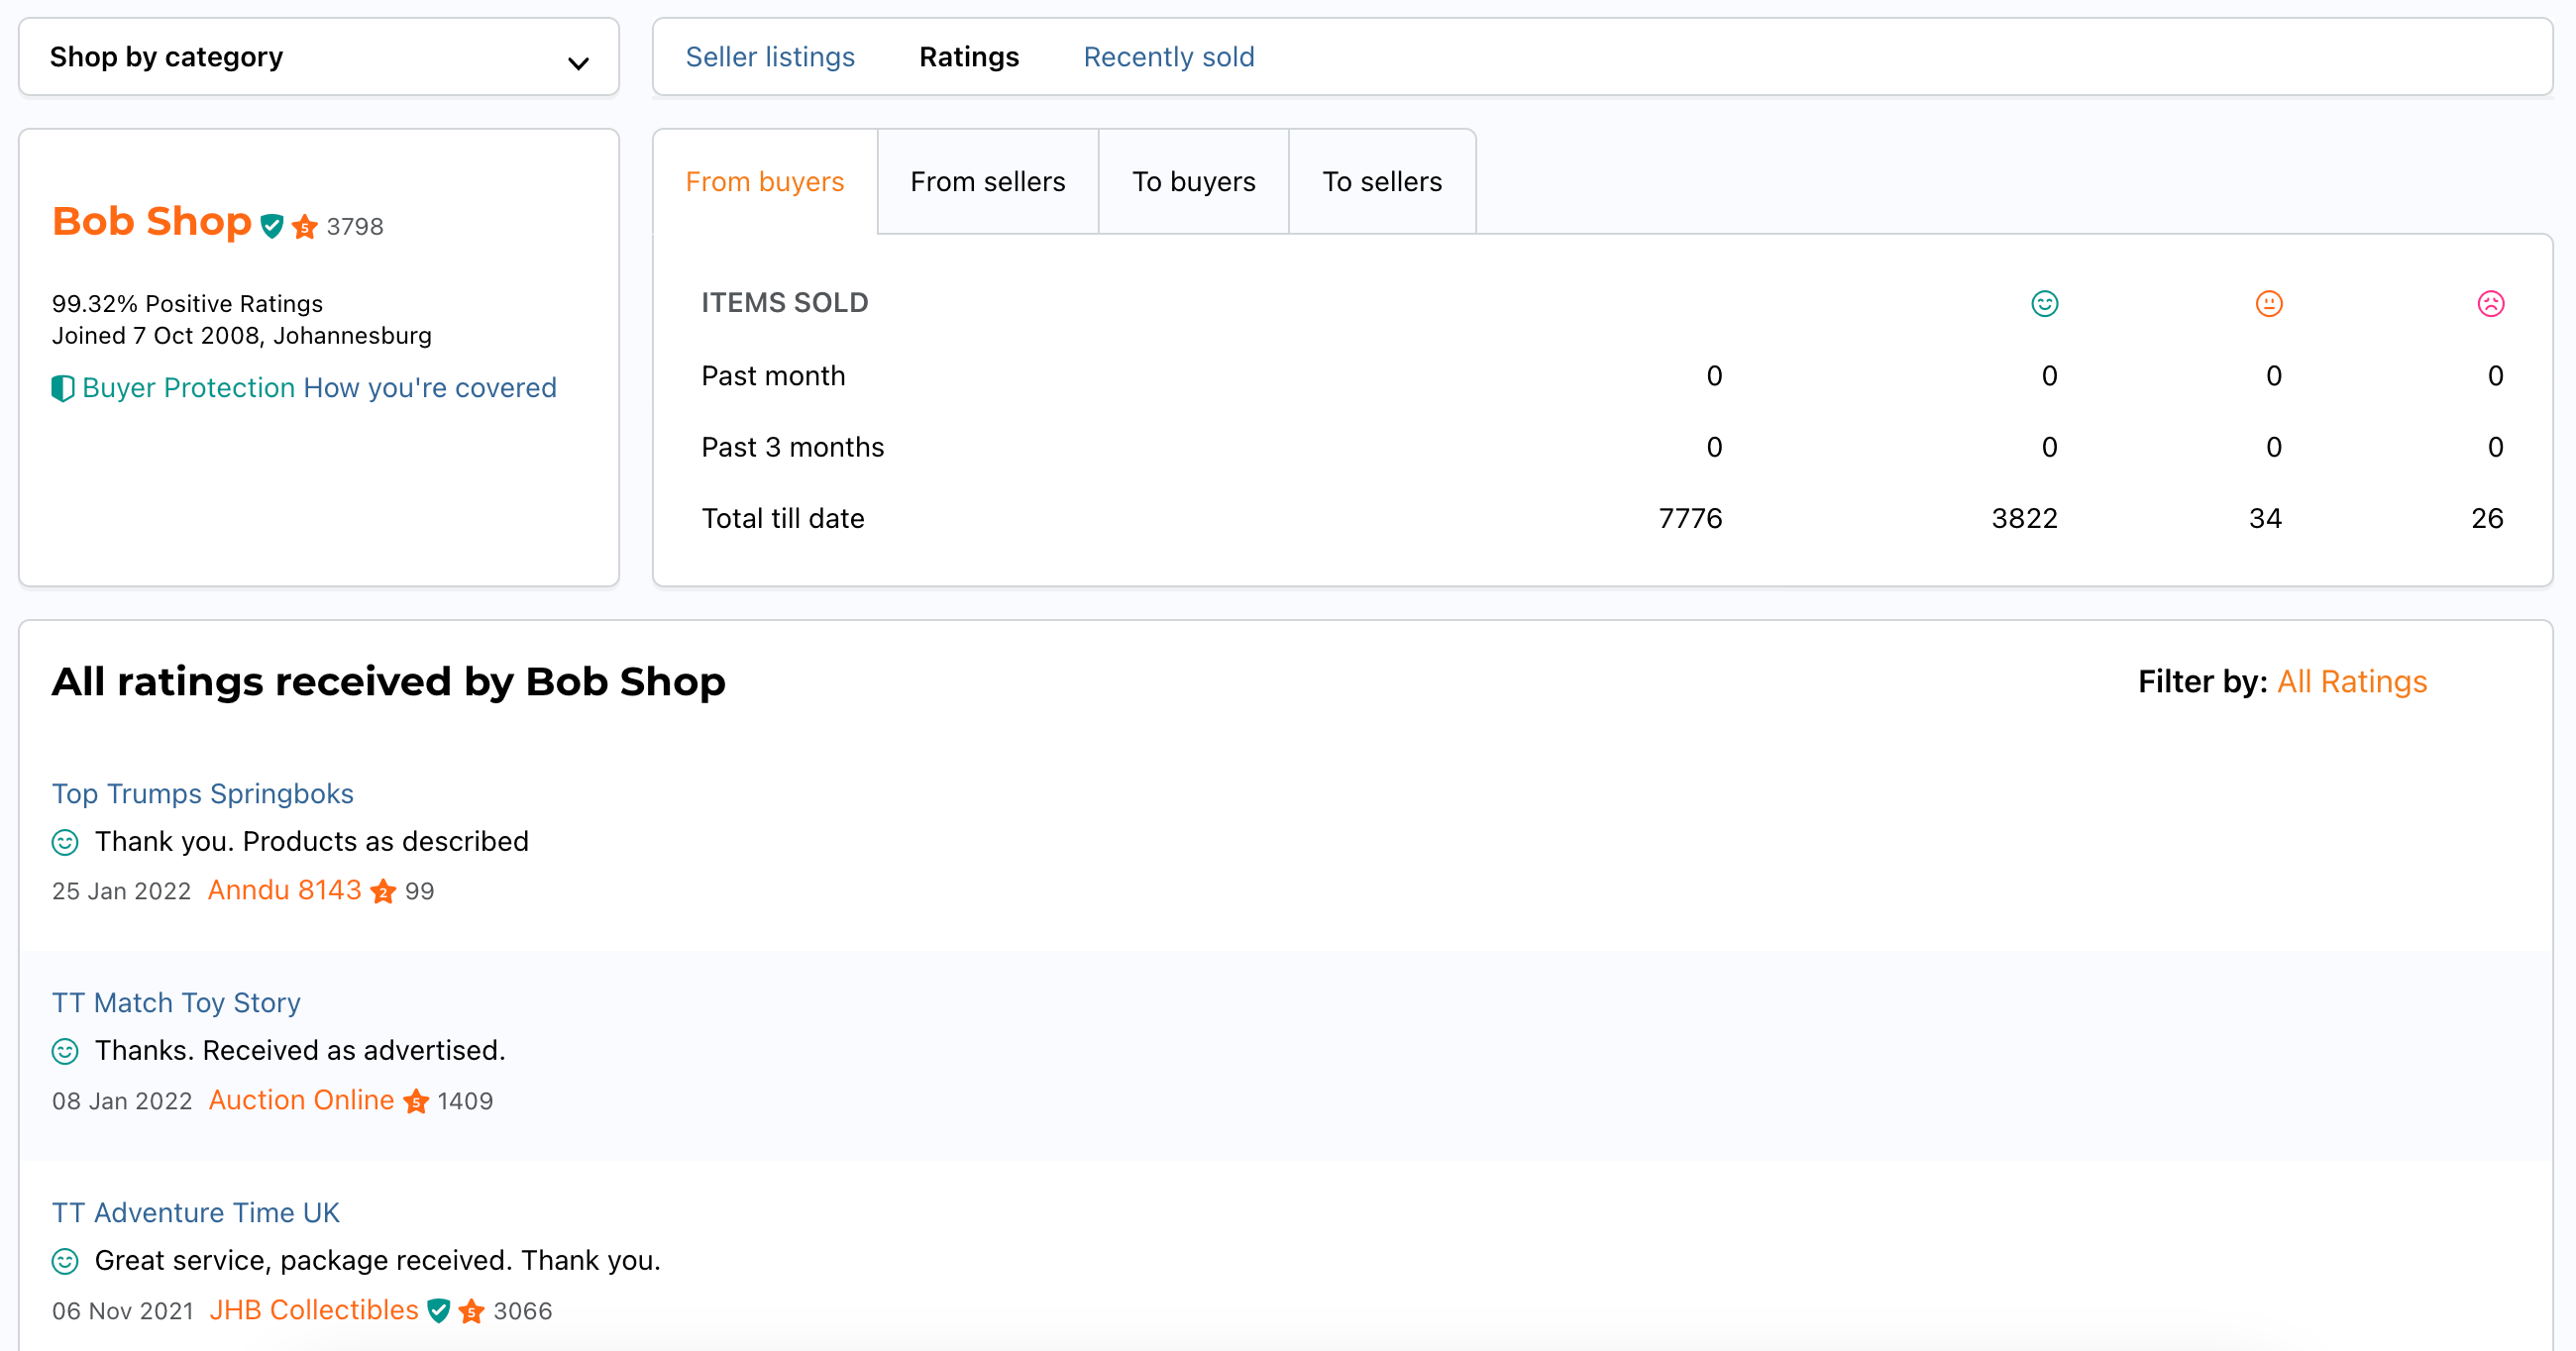Click review text 'Great service, package received. Thank you.'

(378, 1261)
